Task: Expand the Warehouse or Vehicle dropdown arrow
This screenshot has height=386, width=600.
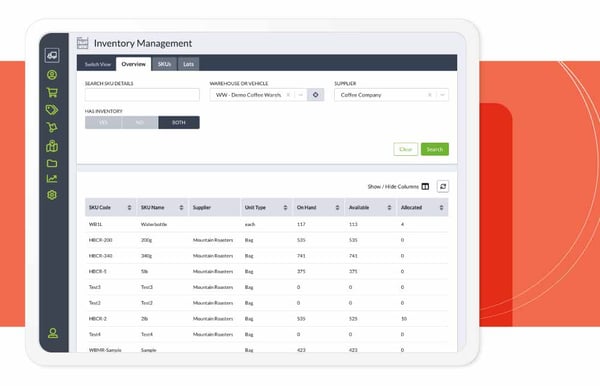Action: 301,95
